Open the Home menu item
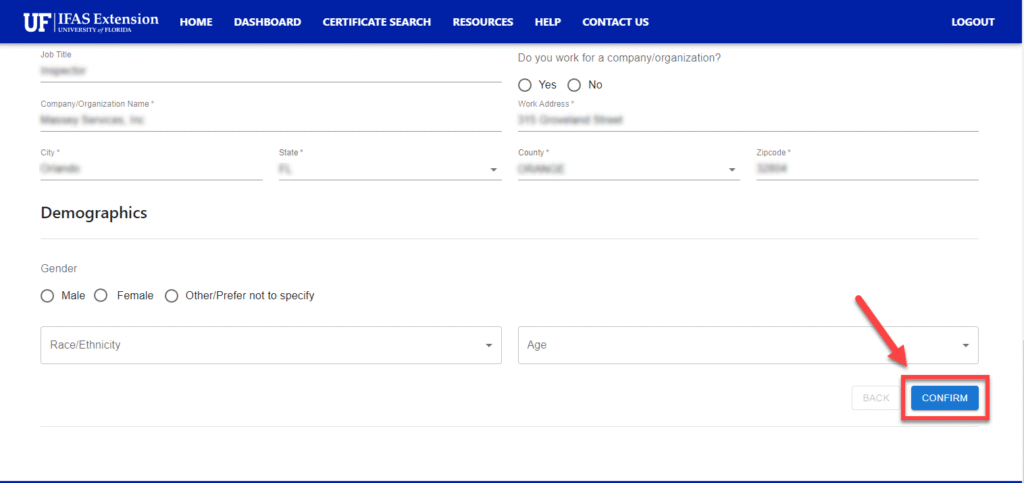This screenshot has width=1024, height=483. point(196,22)
